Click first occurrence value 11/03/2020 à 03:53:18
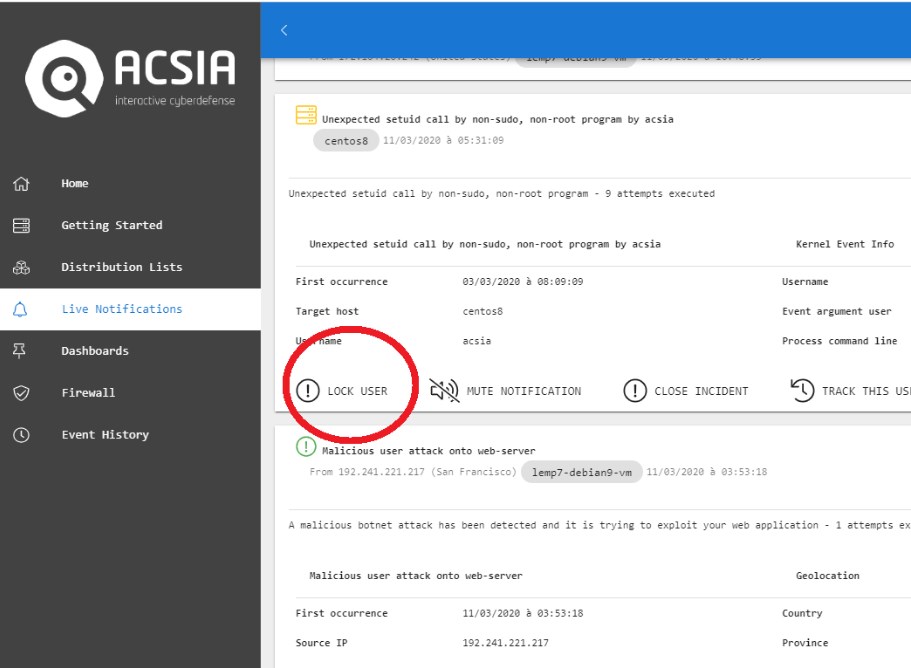The image size is (911, 668). 523,613
